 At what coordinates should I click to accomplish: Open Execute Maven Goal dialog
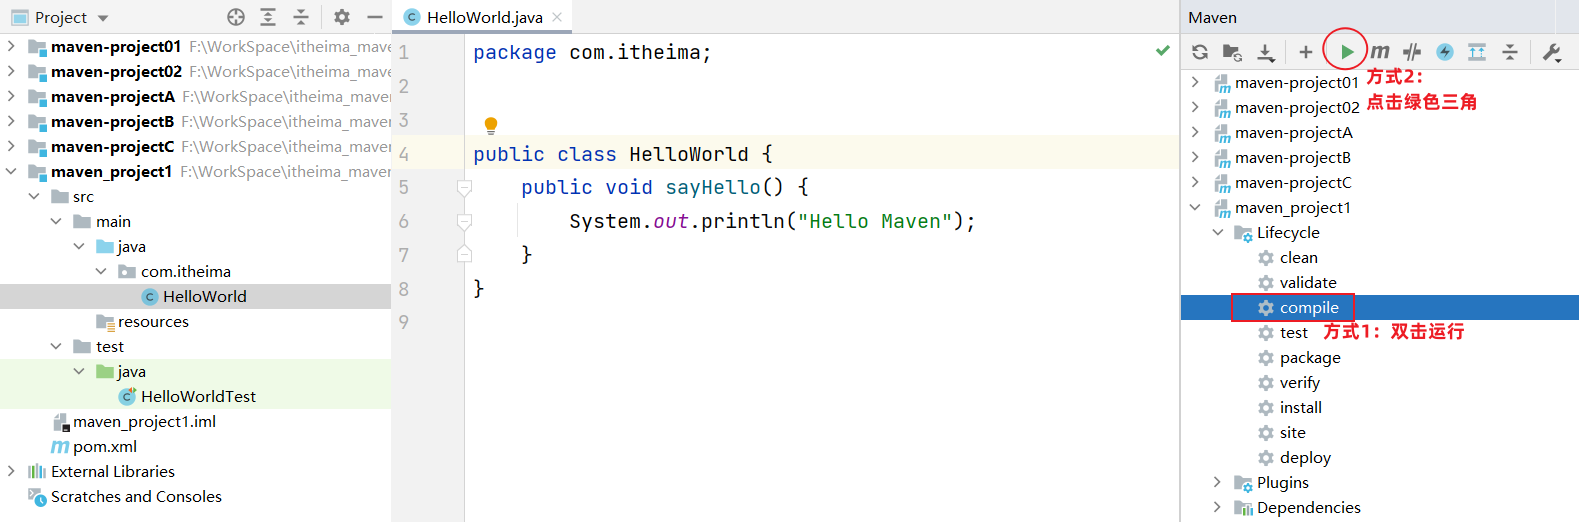tap(1380, 52)
